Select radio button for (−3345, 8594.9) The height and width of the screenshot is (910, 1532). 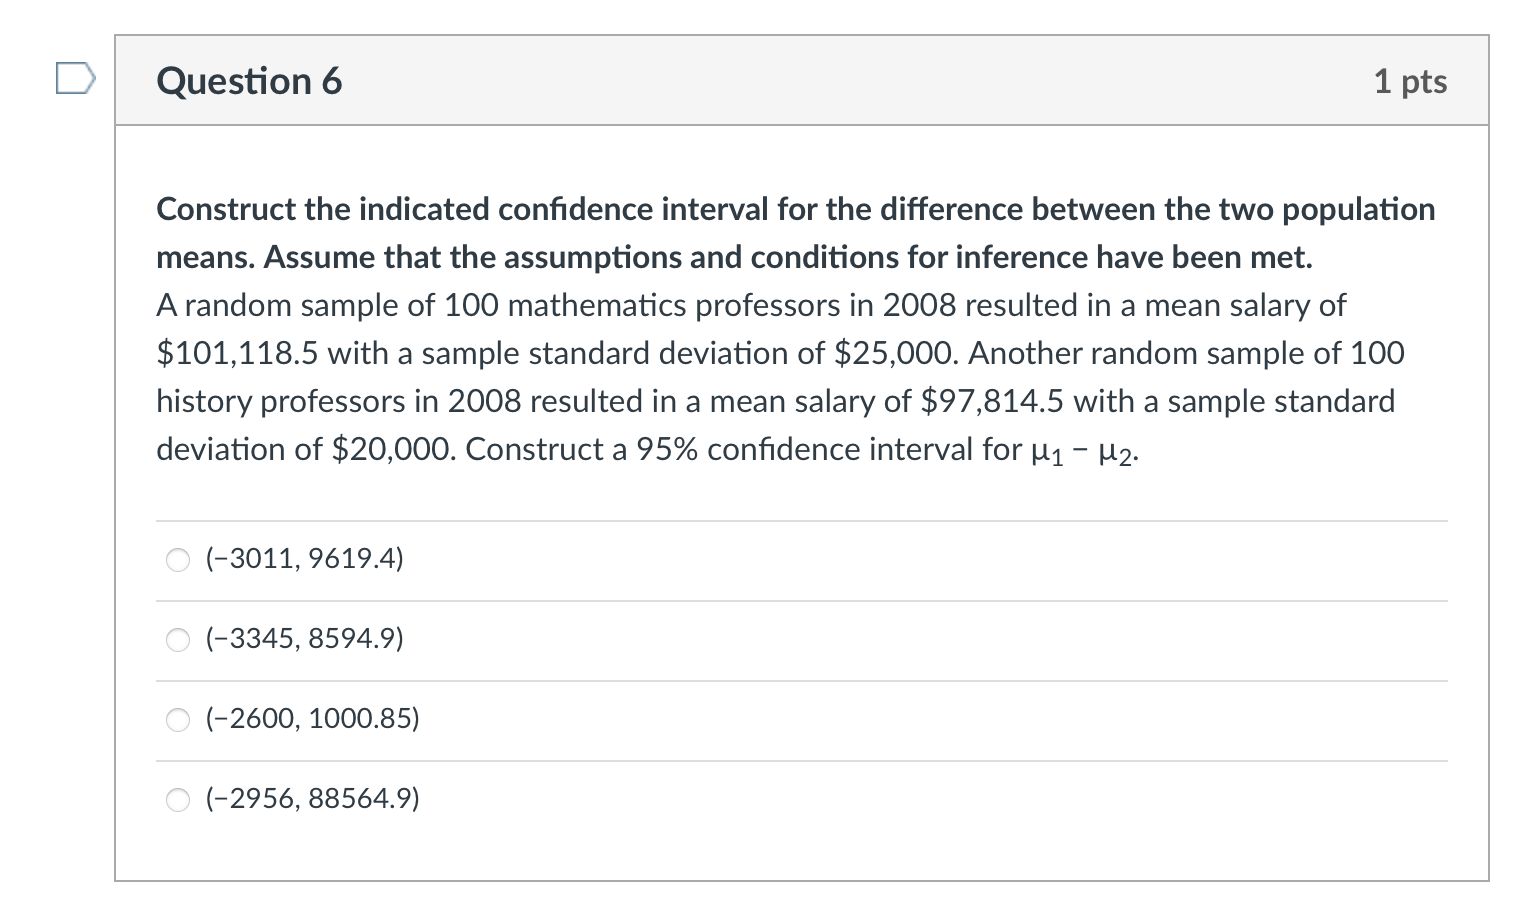pos(177,640)
